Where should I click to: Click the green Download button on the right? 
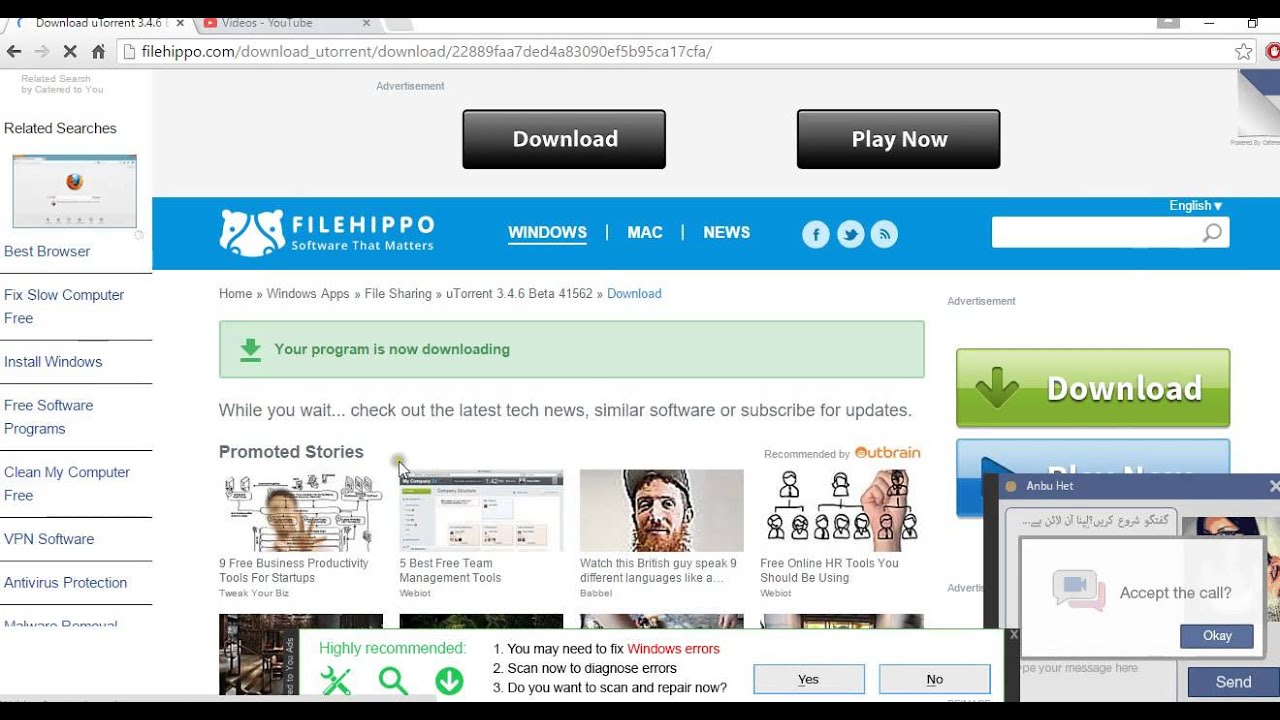pyautogui.click(x=1093, y=388)
